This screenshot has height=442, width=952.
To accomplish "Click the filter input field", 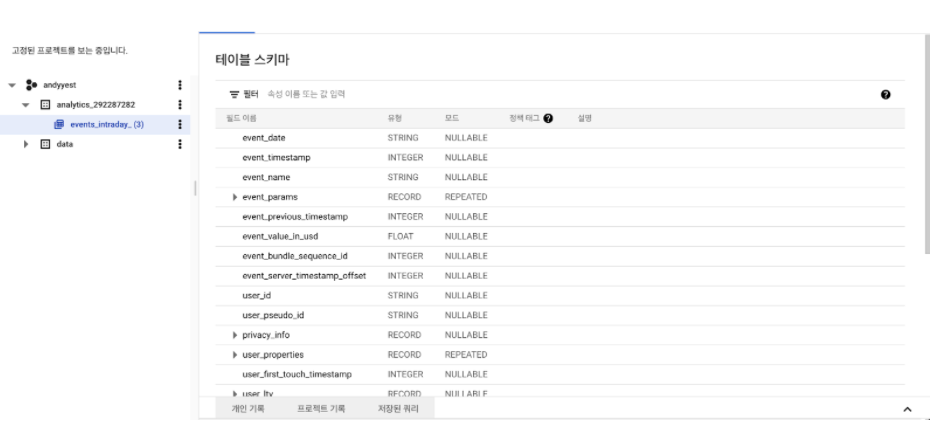I will [571, 94].
